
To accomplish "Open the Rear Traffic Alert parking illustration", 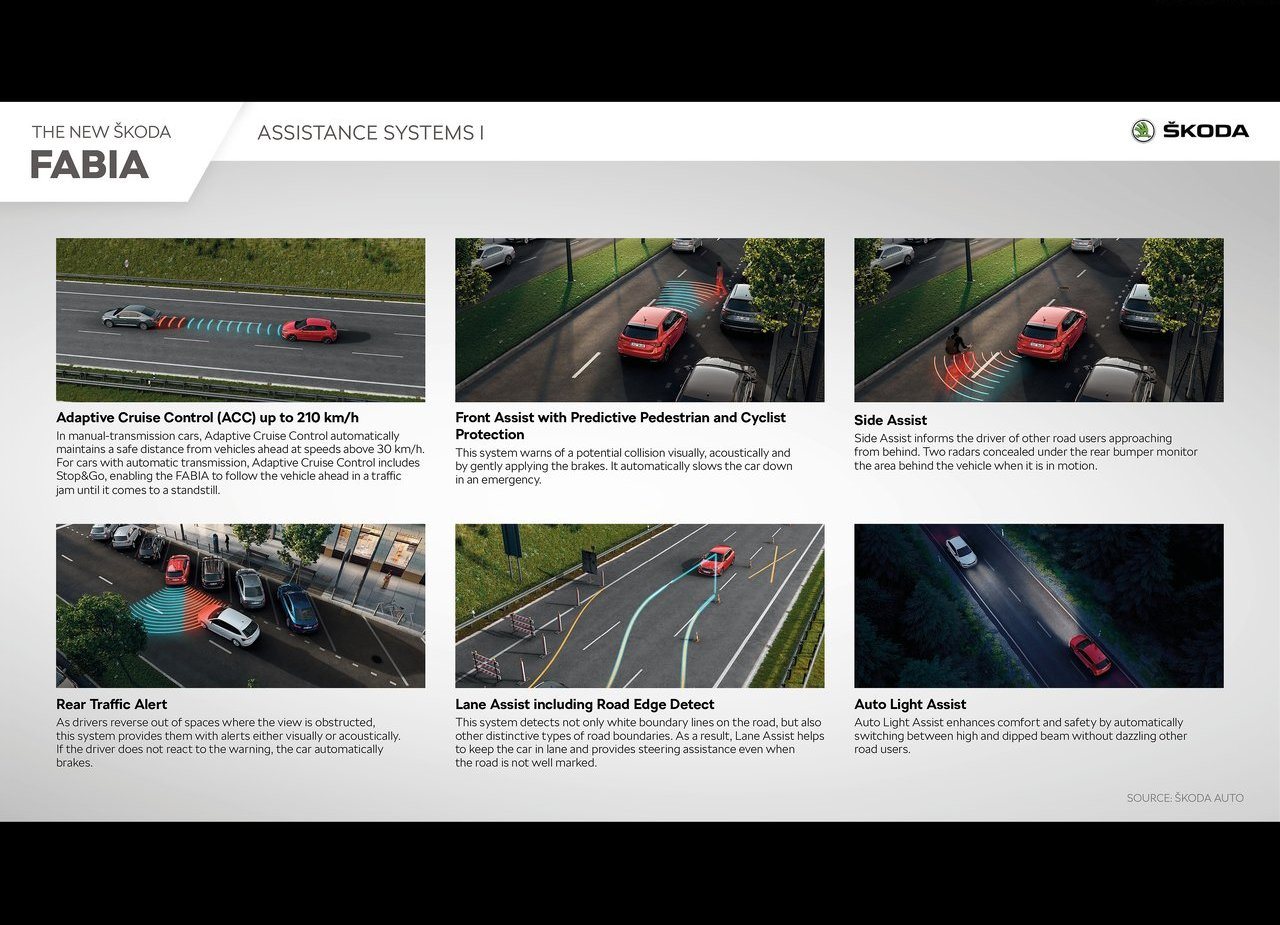I will click(240, 606).
